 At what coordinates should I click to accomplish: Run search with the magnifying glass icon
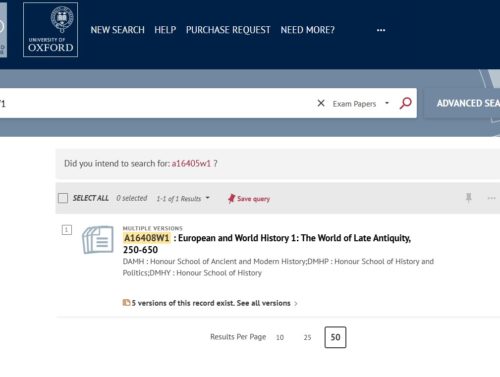click(406, 103)
